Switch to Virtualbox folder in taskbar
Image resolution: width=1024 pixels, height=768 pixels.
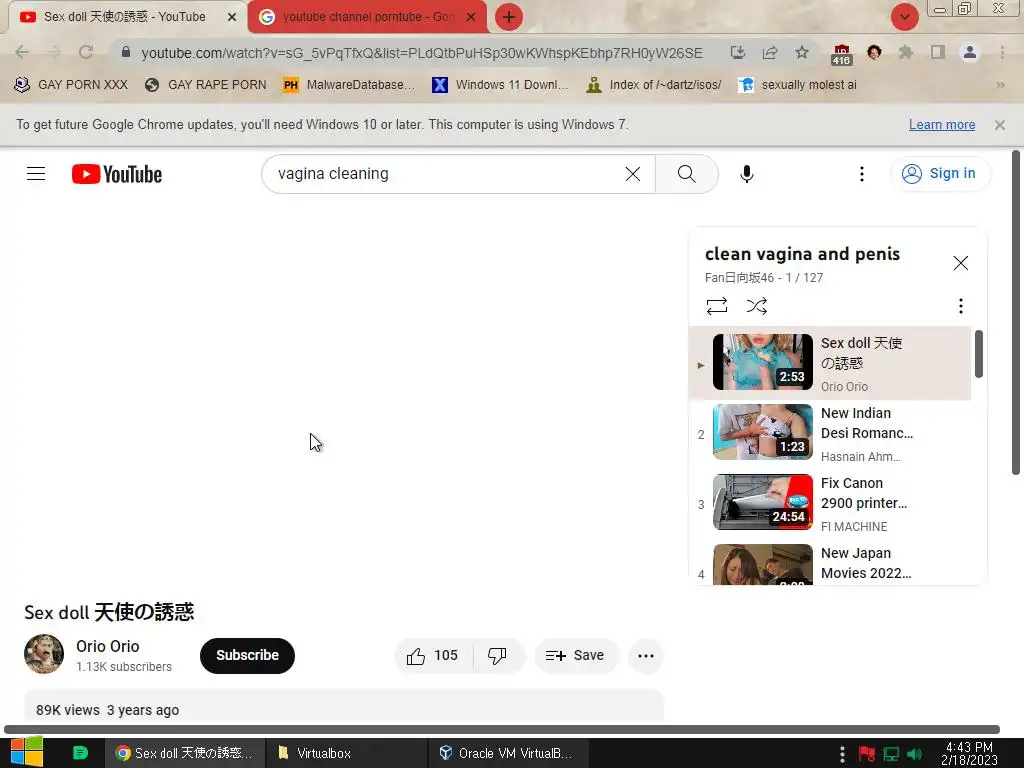pos(347,753)
